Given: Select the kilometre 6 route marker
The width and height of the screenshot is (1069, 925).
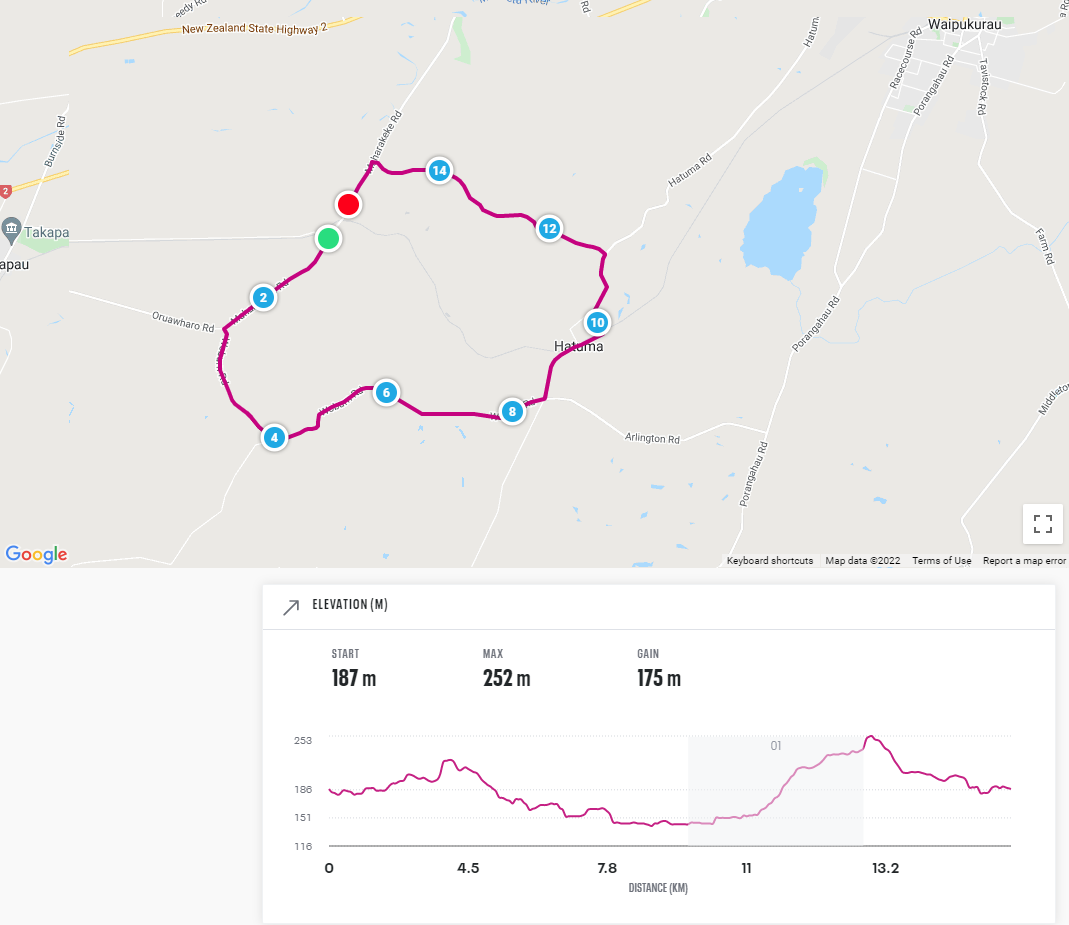Looking at the screenshot, I should click(387, 392).
